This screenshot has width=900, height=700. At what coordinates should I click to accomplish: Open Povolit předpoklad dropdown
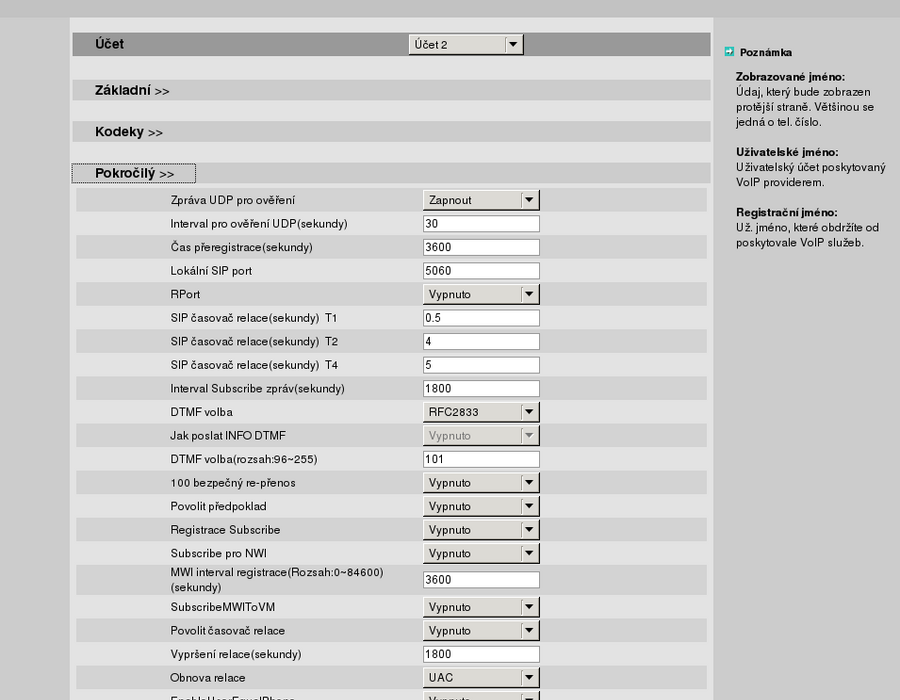481,506
